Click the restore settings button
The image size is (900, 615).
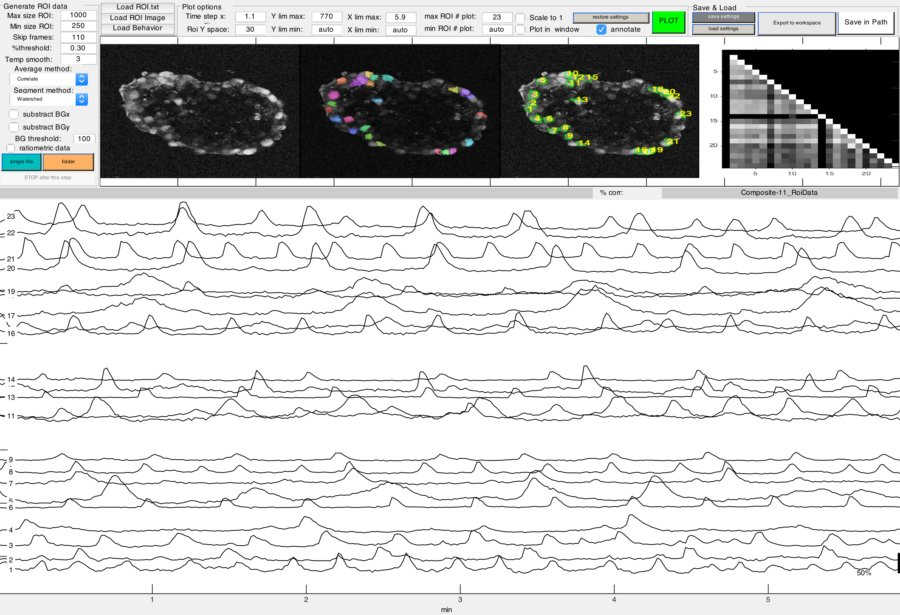[x=610, y=17]
